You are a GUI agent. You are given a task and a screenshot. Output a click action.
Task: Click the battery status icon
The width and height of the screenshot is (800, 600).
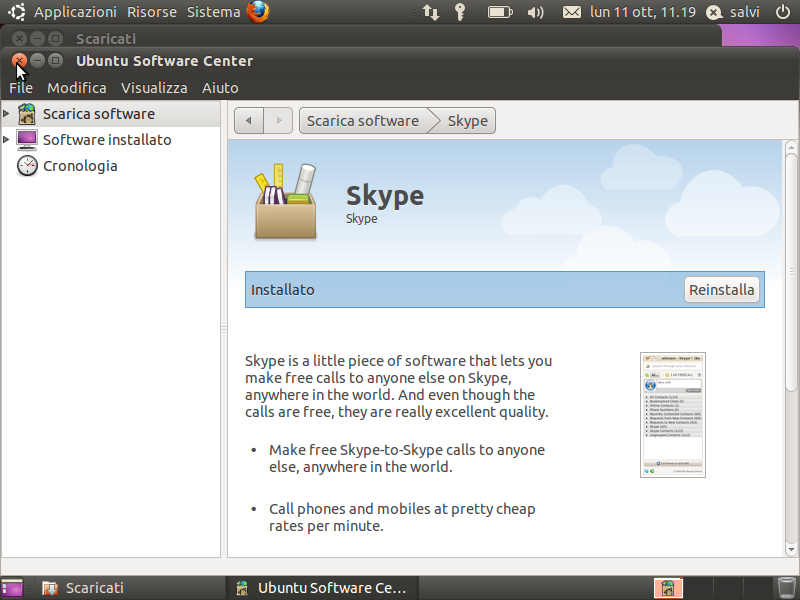point(500,12)
